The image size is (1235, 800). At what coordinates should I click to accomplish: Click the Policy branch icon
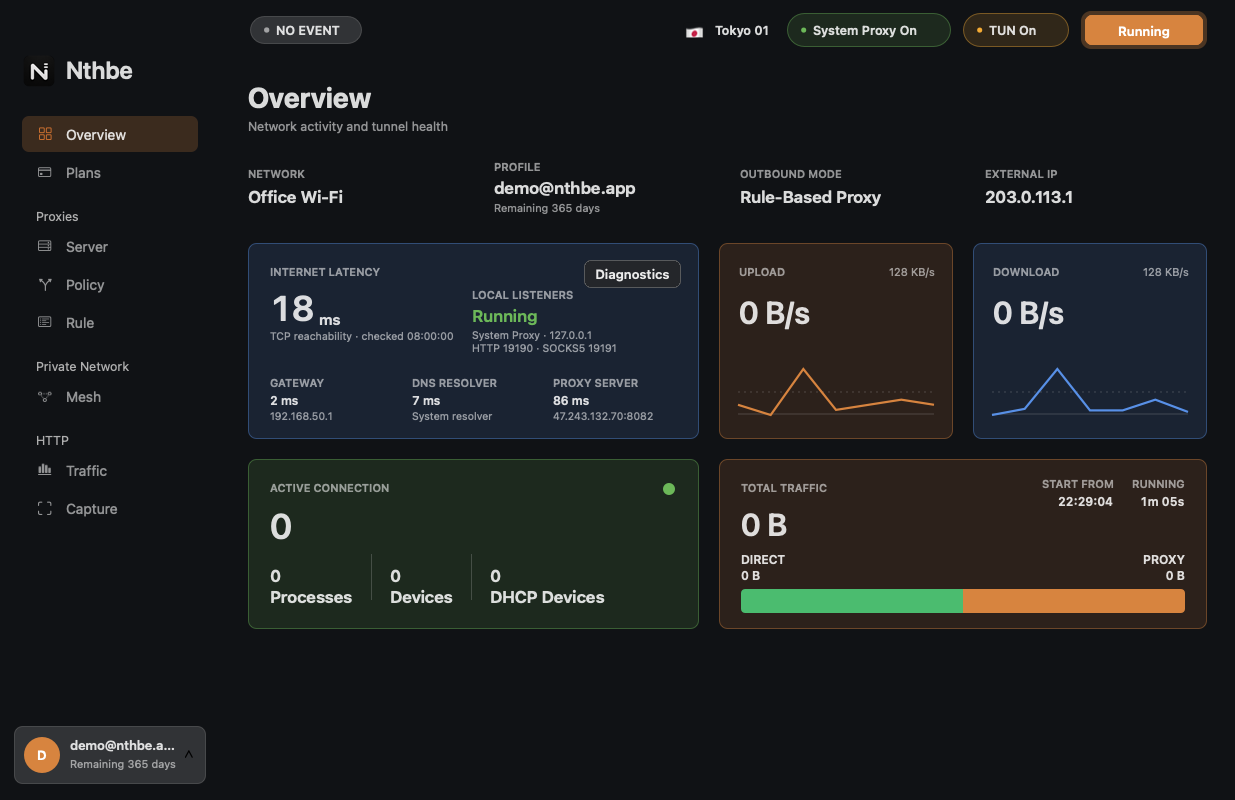click(45, 284)
